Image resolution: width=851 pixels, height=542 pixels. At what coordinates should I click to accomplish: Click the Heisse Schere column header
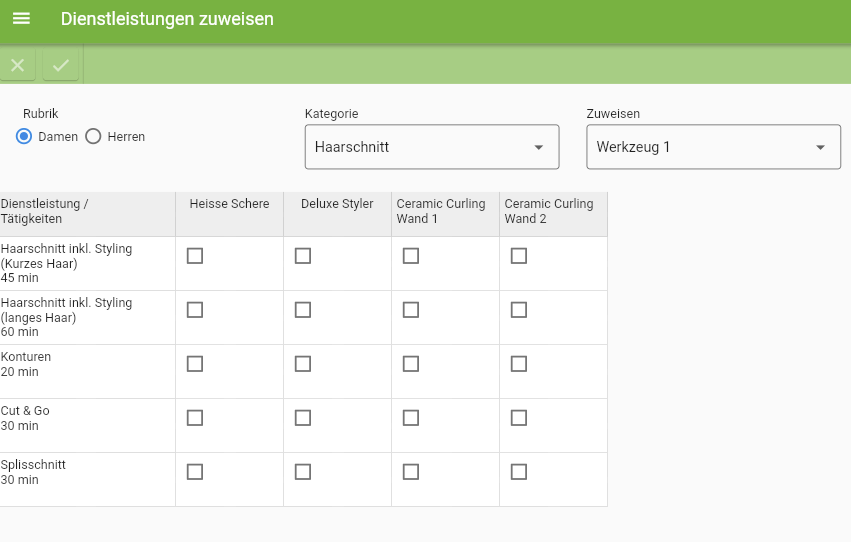click(230, 203)
